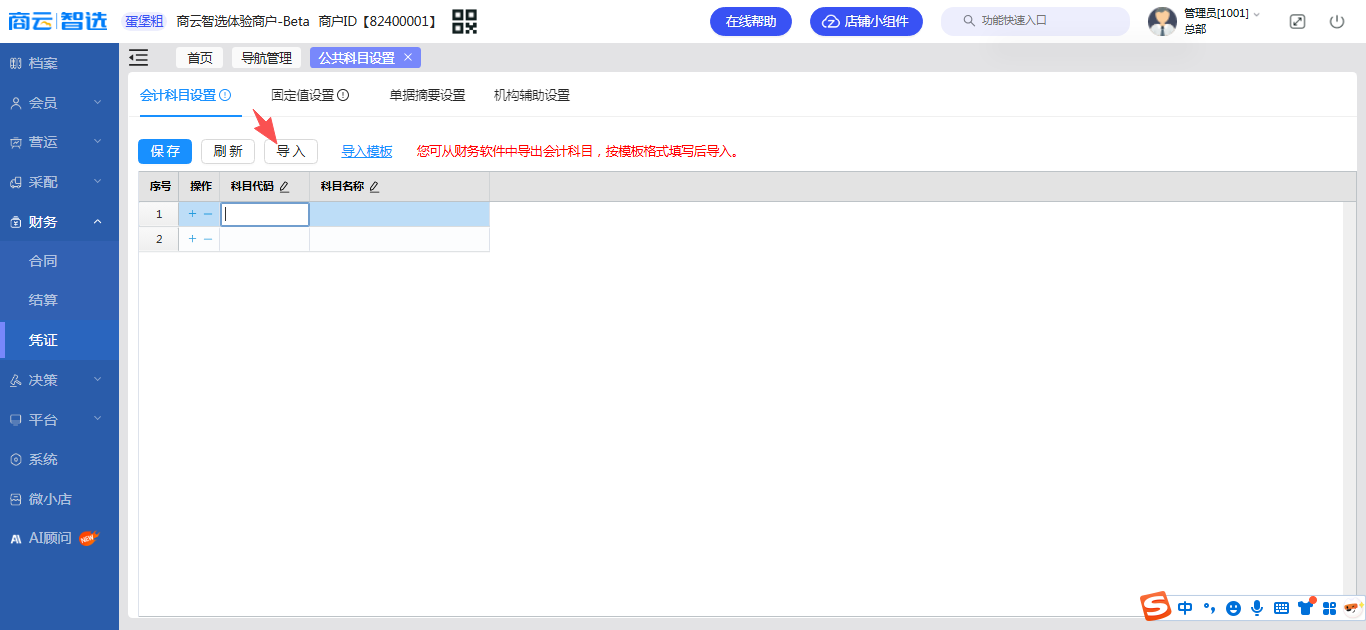This screenshot has width=1366, height=630.
Task: Click the QR code icon in header
Action: pos(464,21)
